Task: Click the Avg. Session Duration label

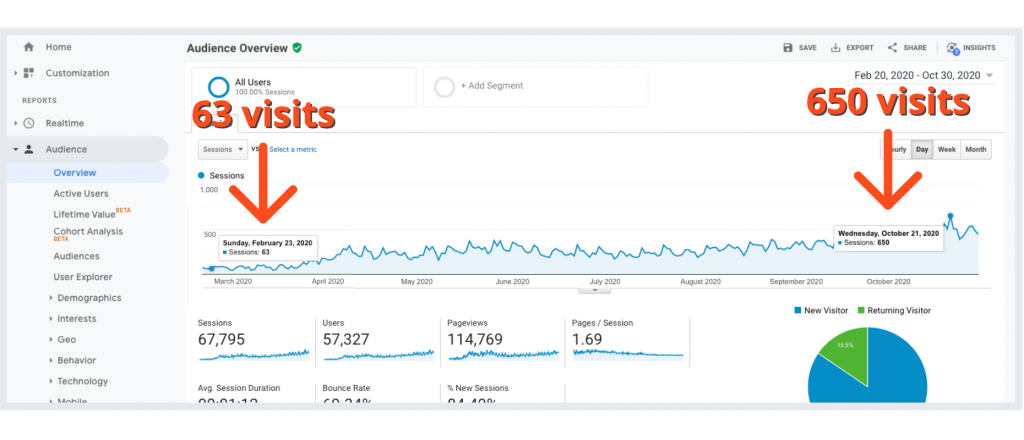Action: point(239,388)
